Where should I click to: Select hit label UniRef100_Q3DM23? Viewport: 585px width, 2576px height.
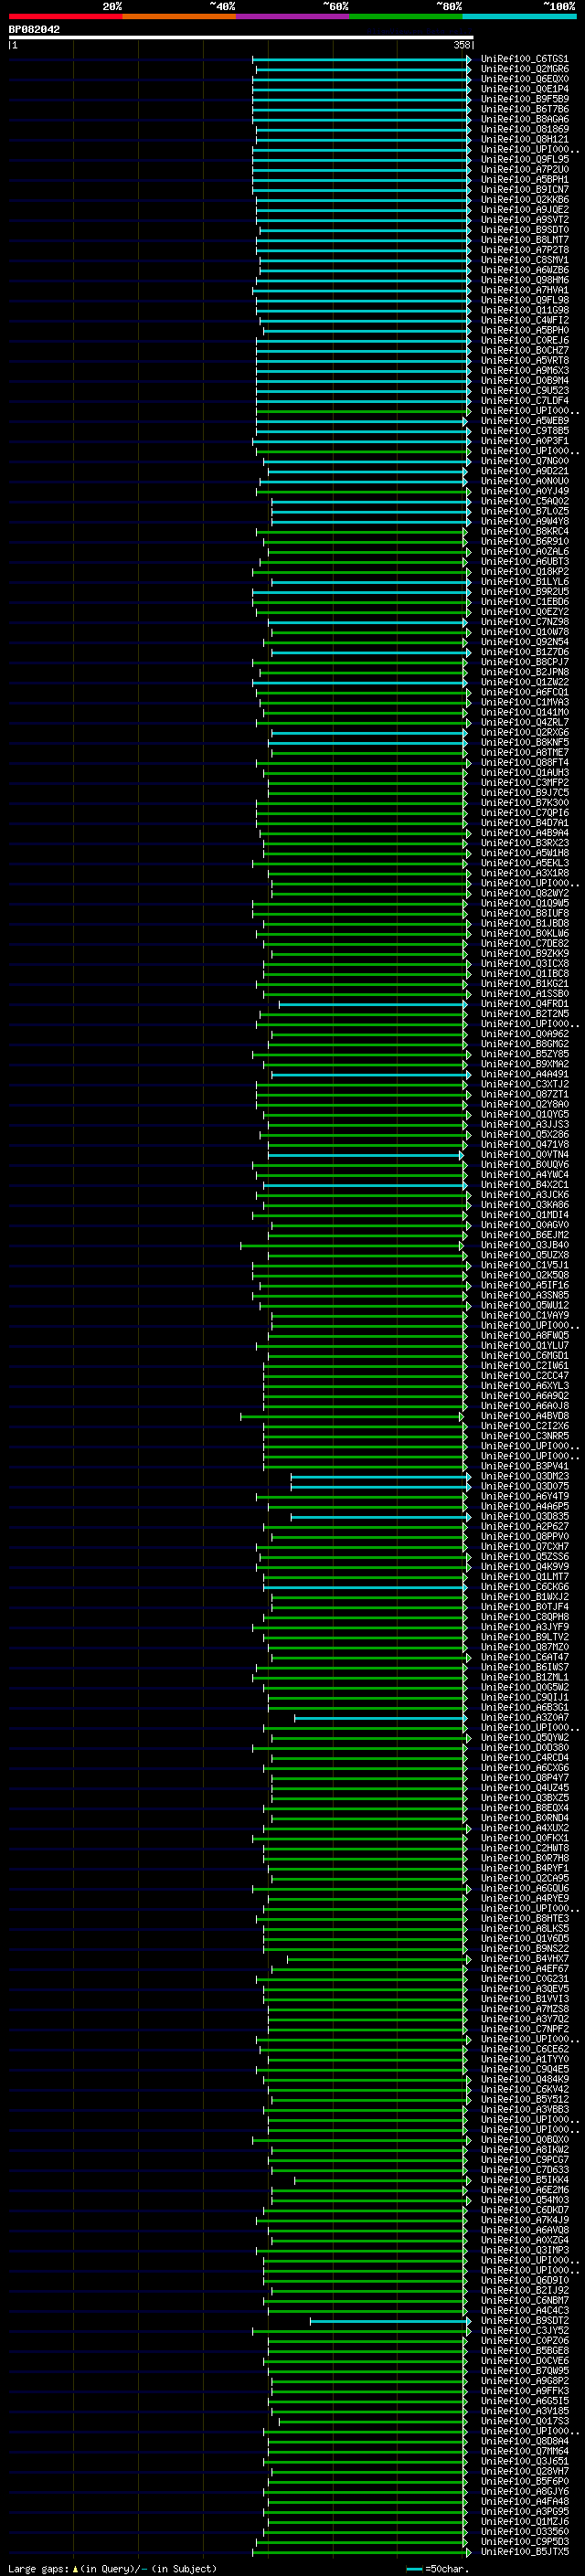(524, 1476)
